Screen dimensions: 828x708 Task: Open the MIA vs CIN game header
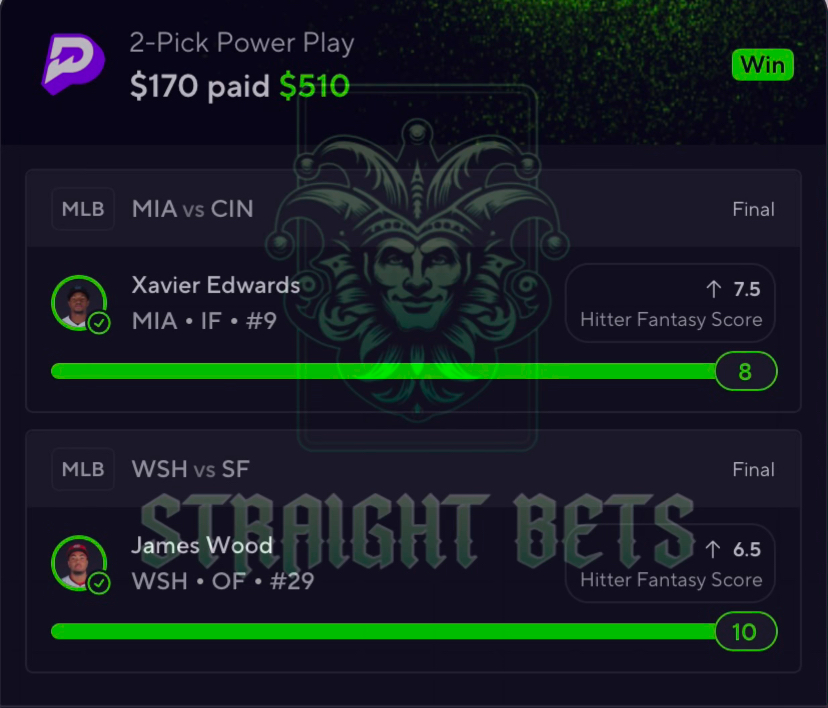tap(413, 209)
